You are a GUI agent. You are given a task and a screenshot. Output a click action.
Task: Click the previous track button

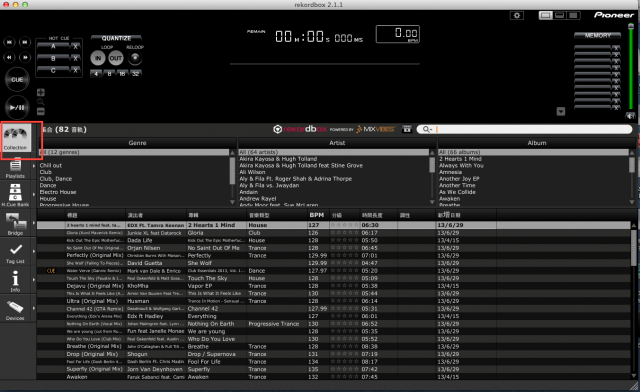click(9, 42)
